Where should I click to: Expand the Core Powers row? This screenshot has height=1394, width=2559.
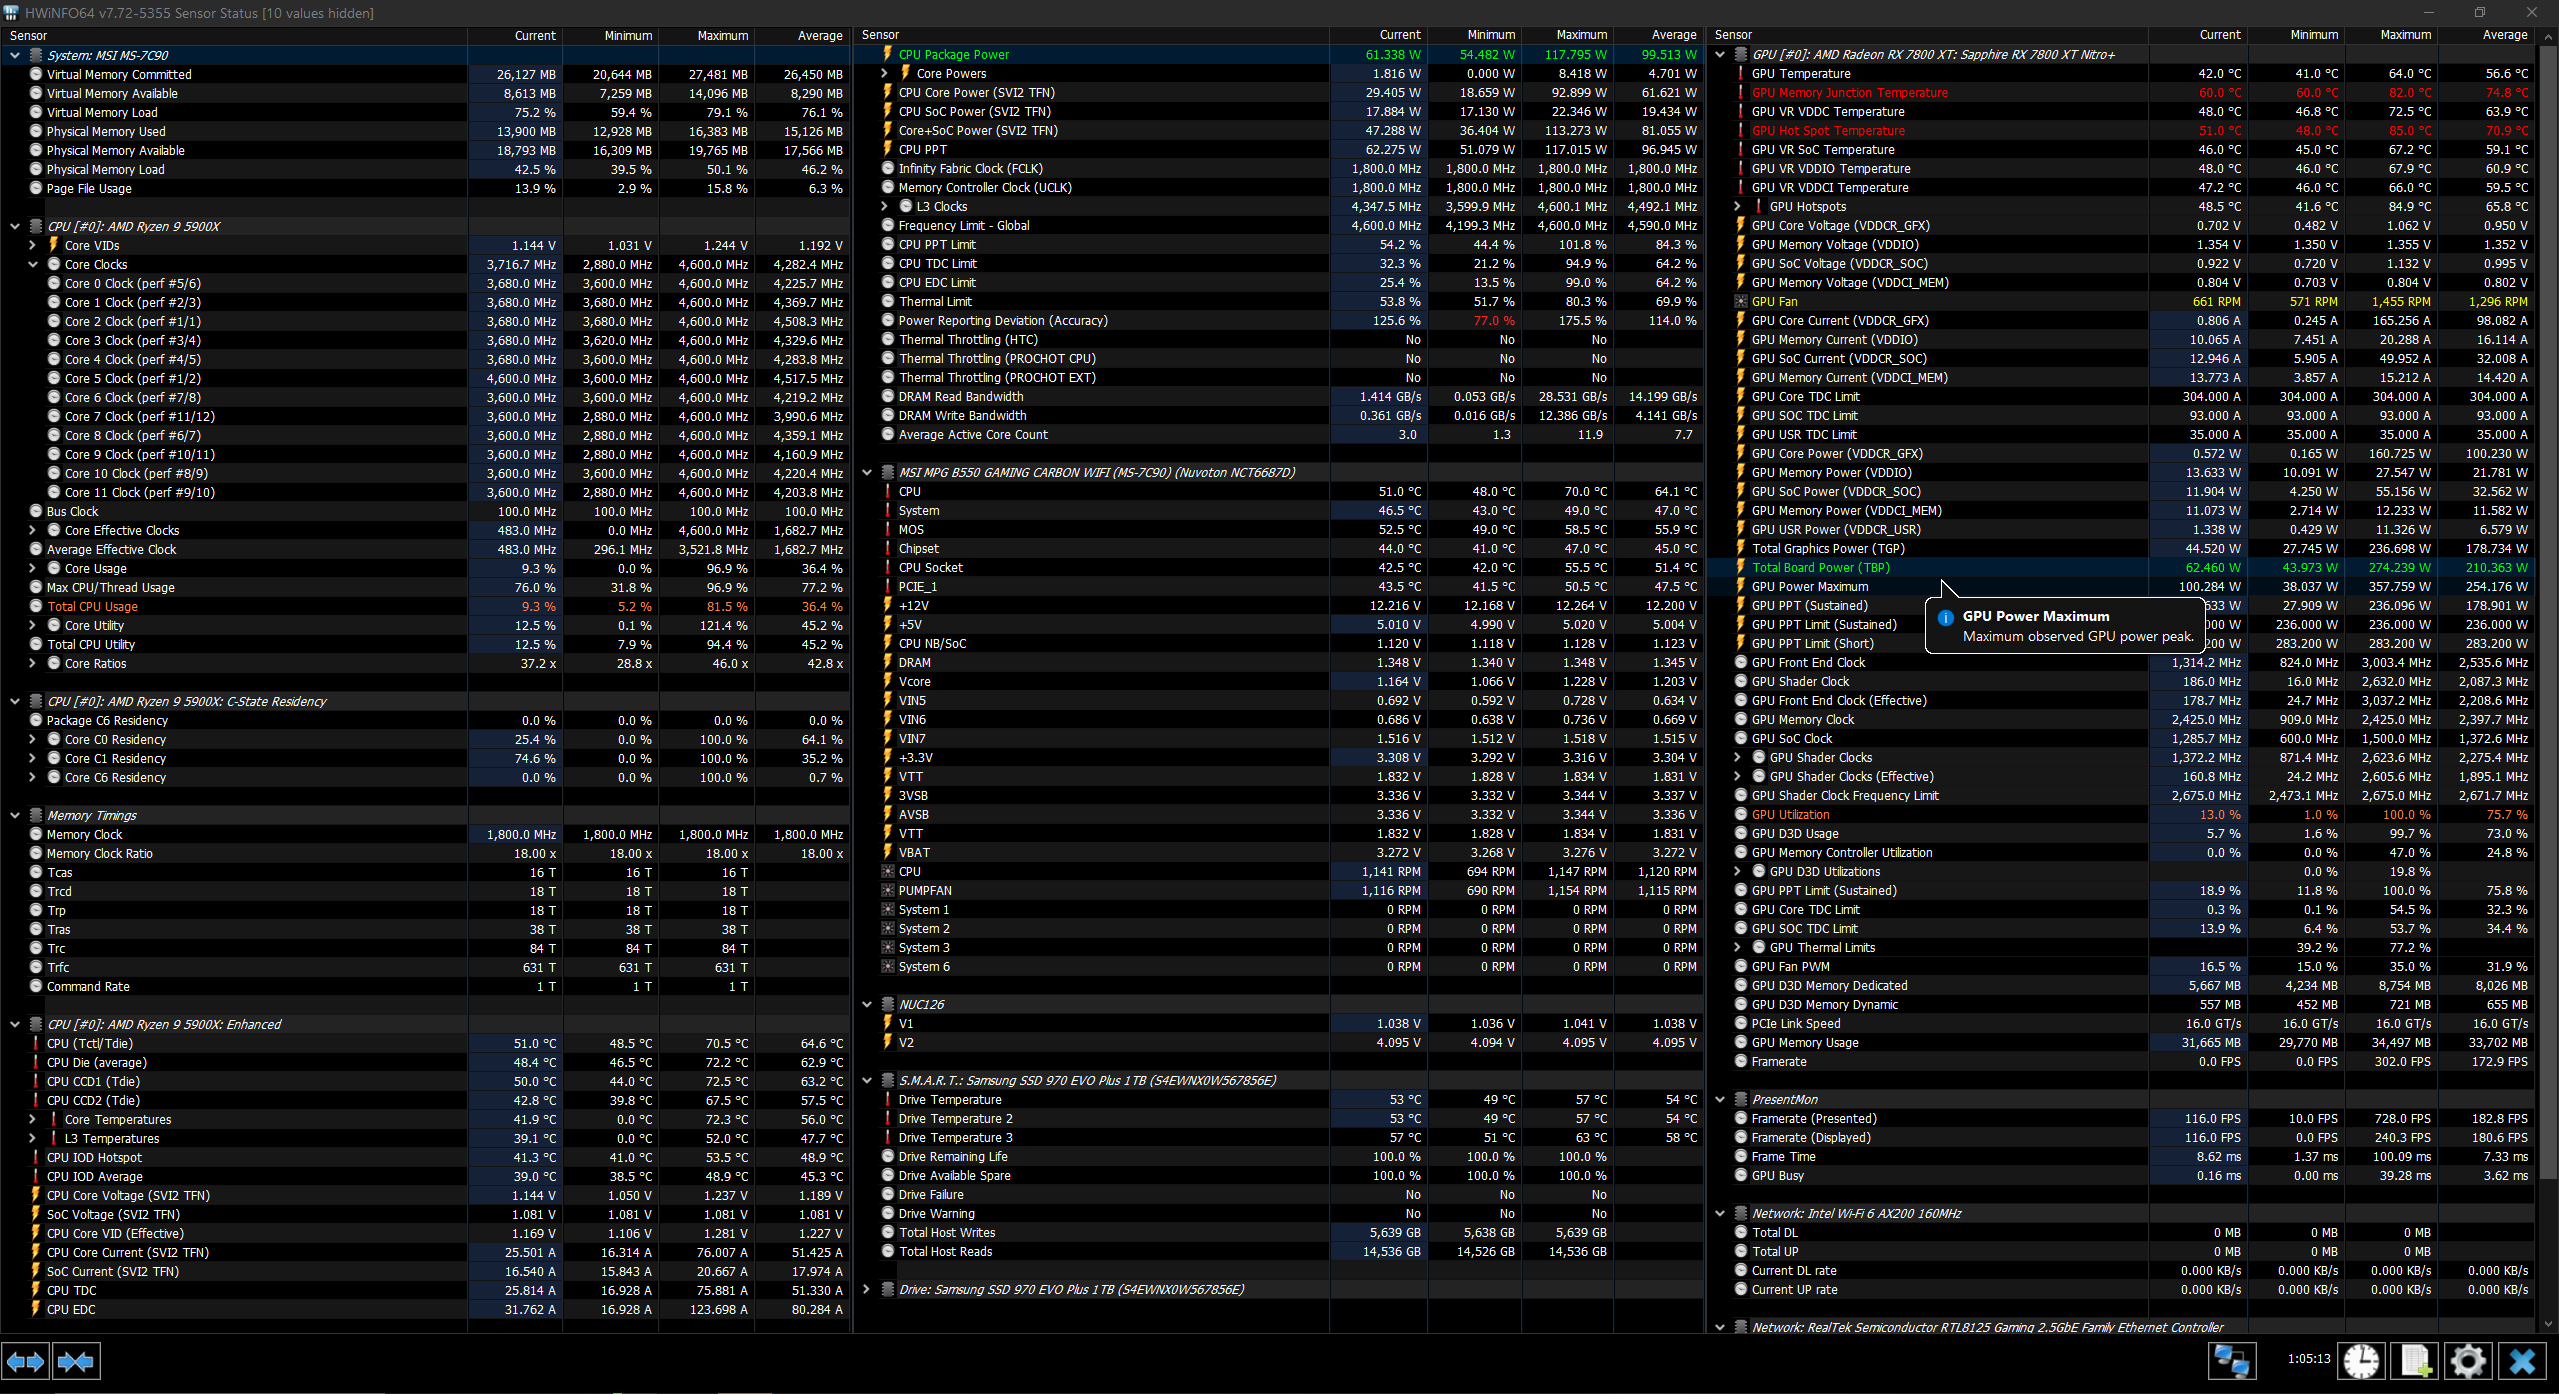tap(884, 73)
